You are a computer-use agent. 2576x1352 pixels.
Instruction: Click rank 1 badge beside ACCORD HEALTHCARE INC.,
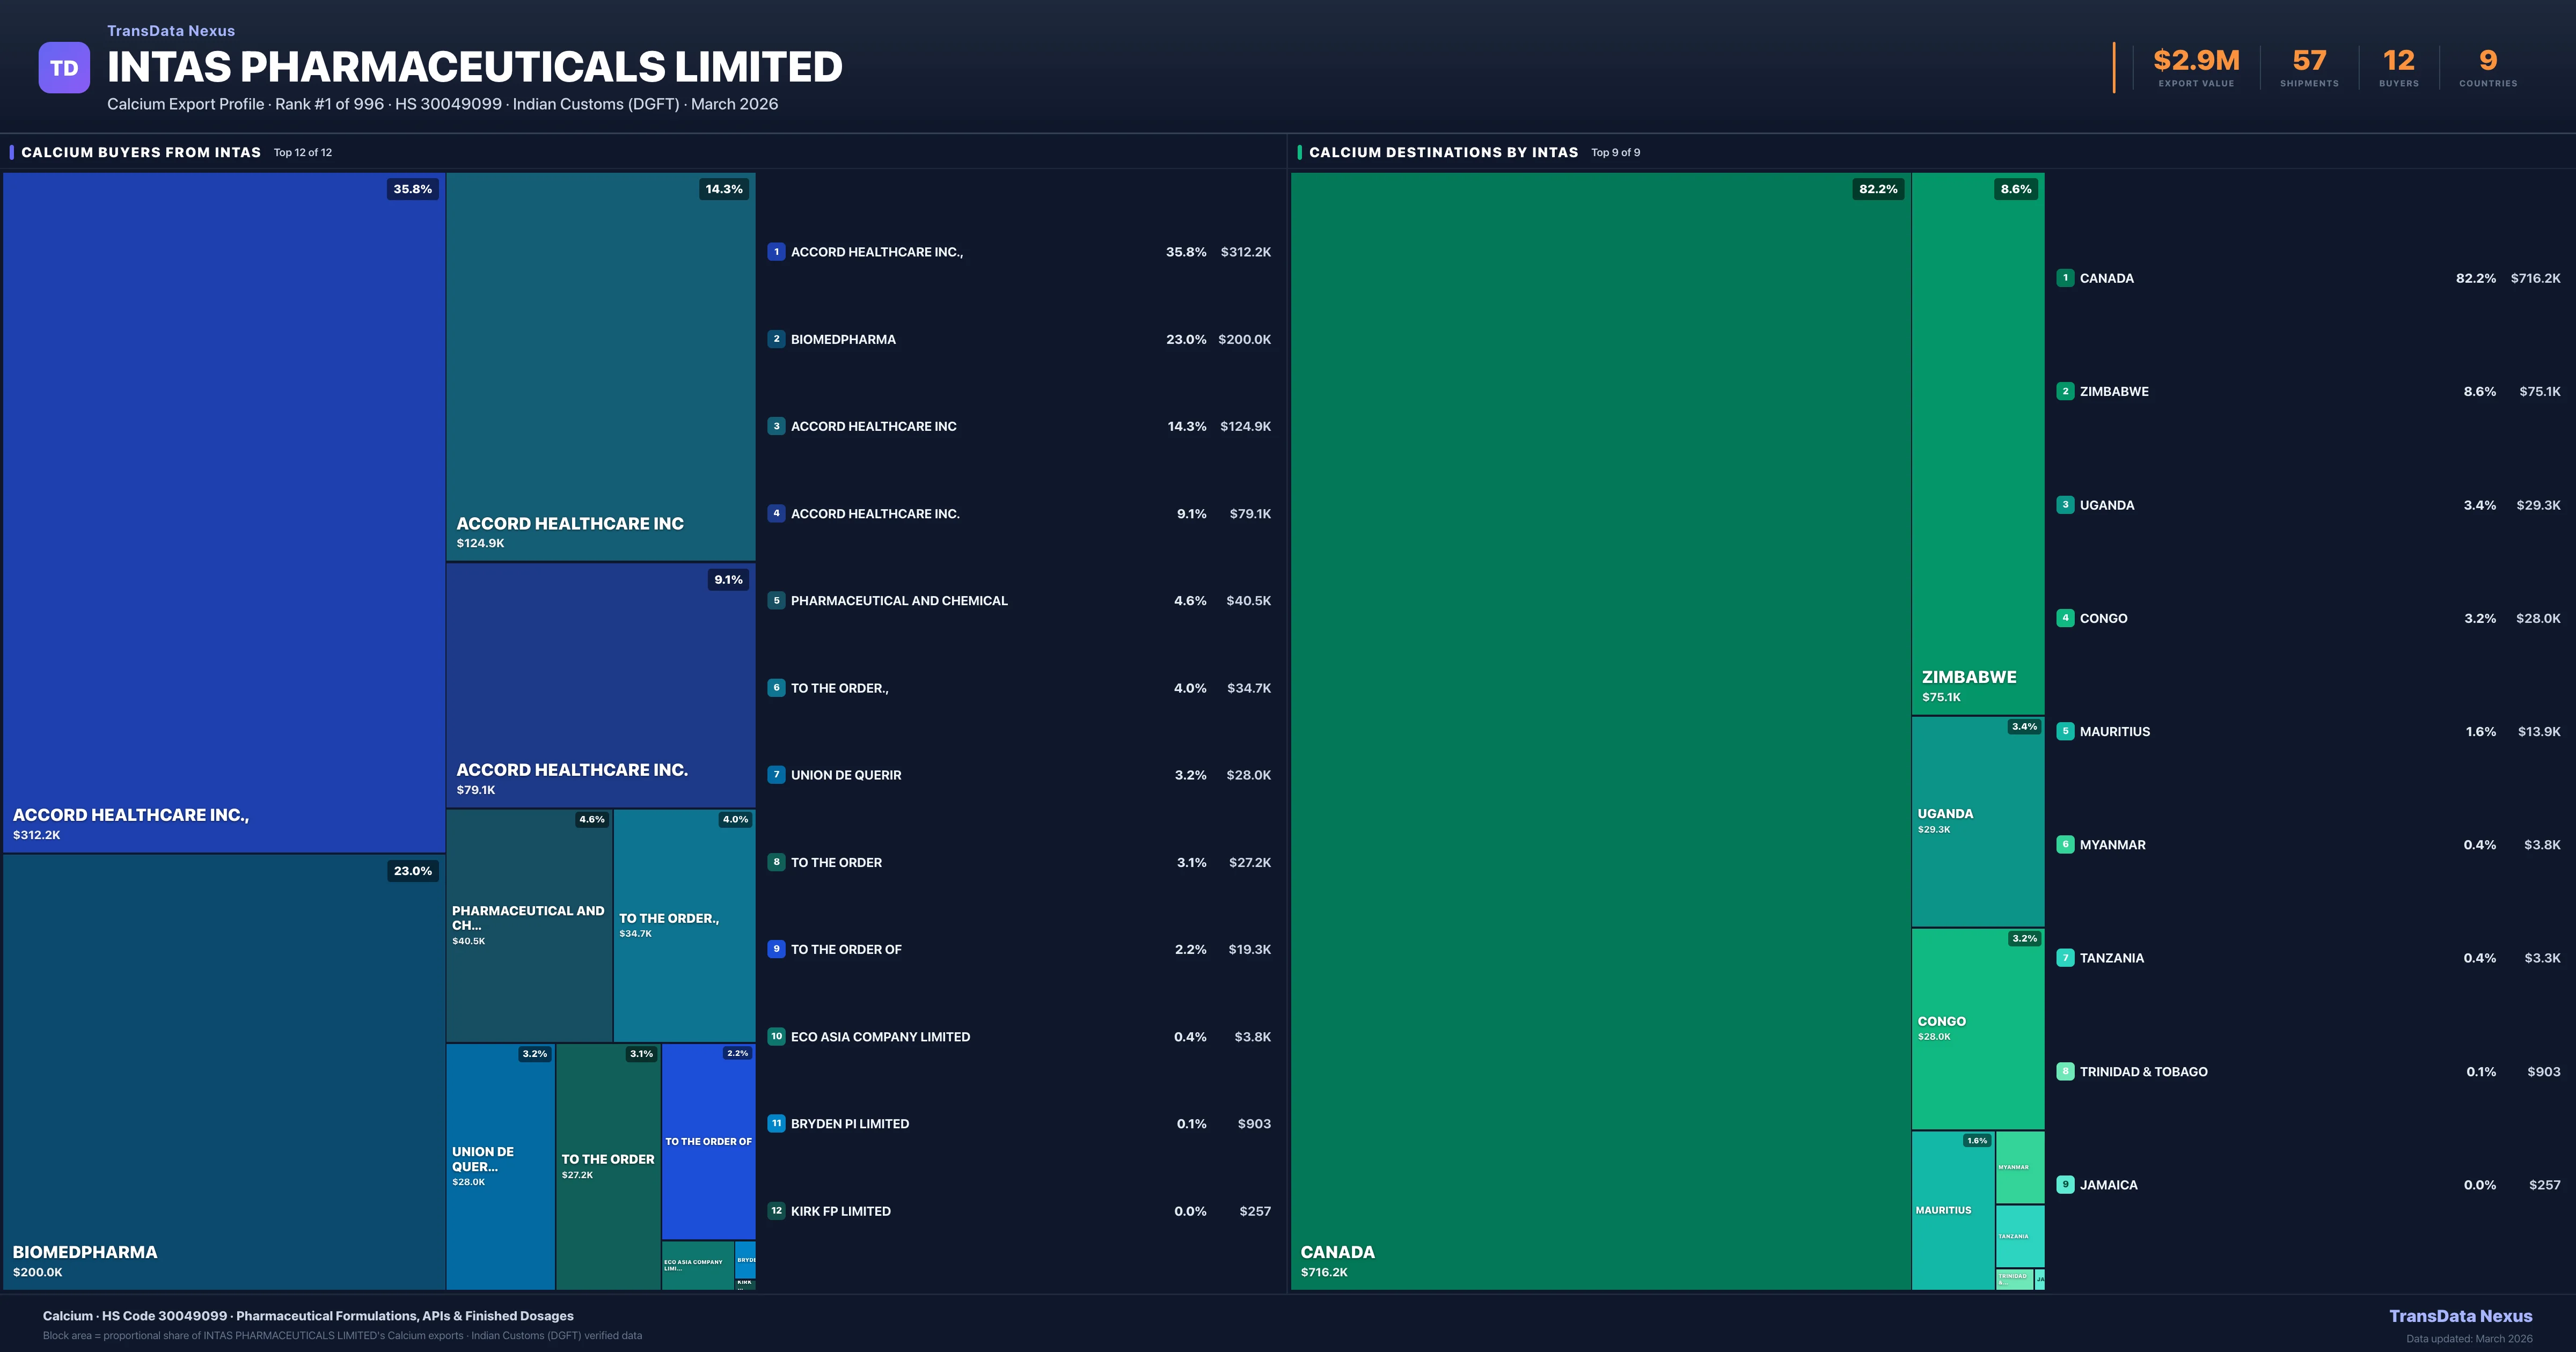click(776, 252)
